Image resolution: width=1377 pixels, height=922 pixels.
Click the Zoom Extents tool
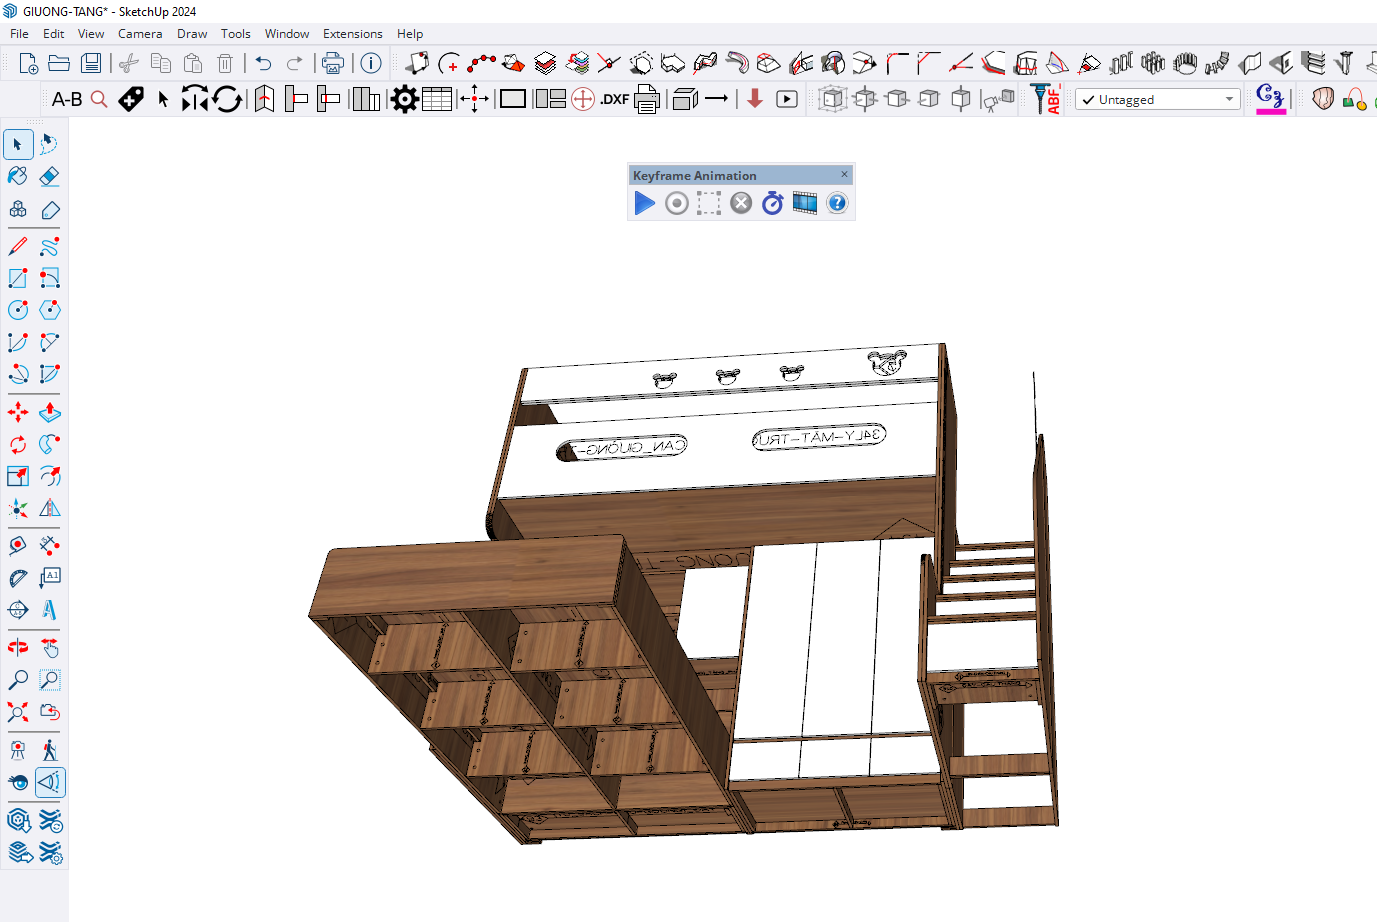click(18, 712)
